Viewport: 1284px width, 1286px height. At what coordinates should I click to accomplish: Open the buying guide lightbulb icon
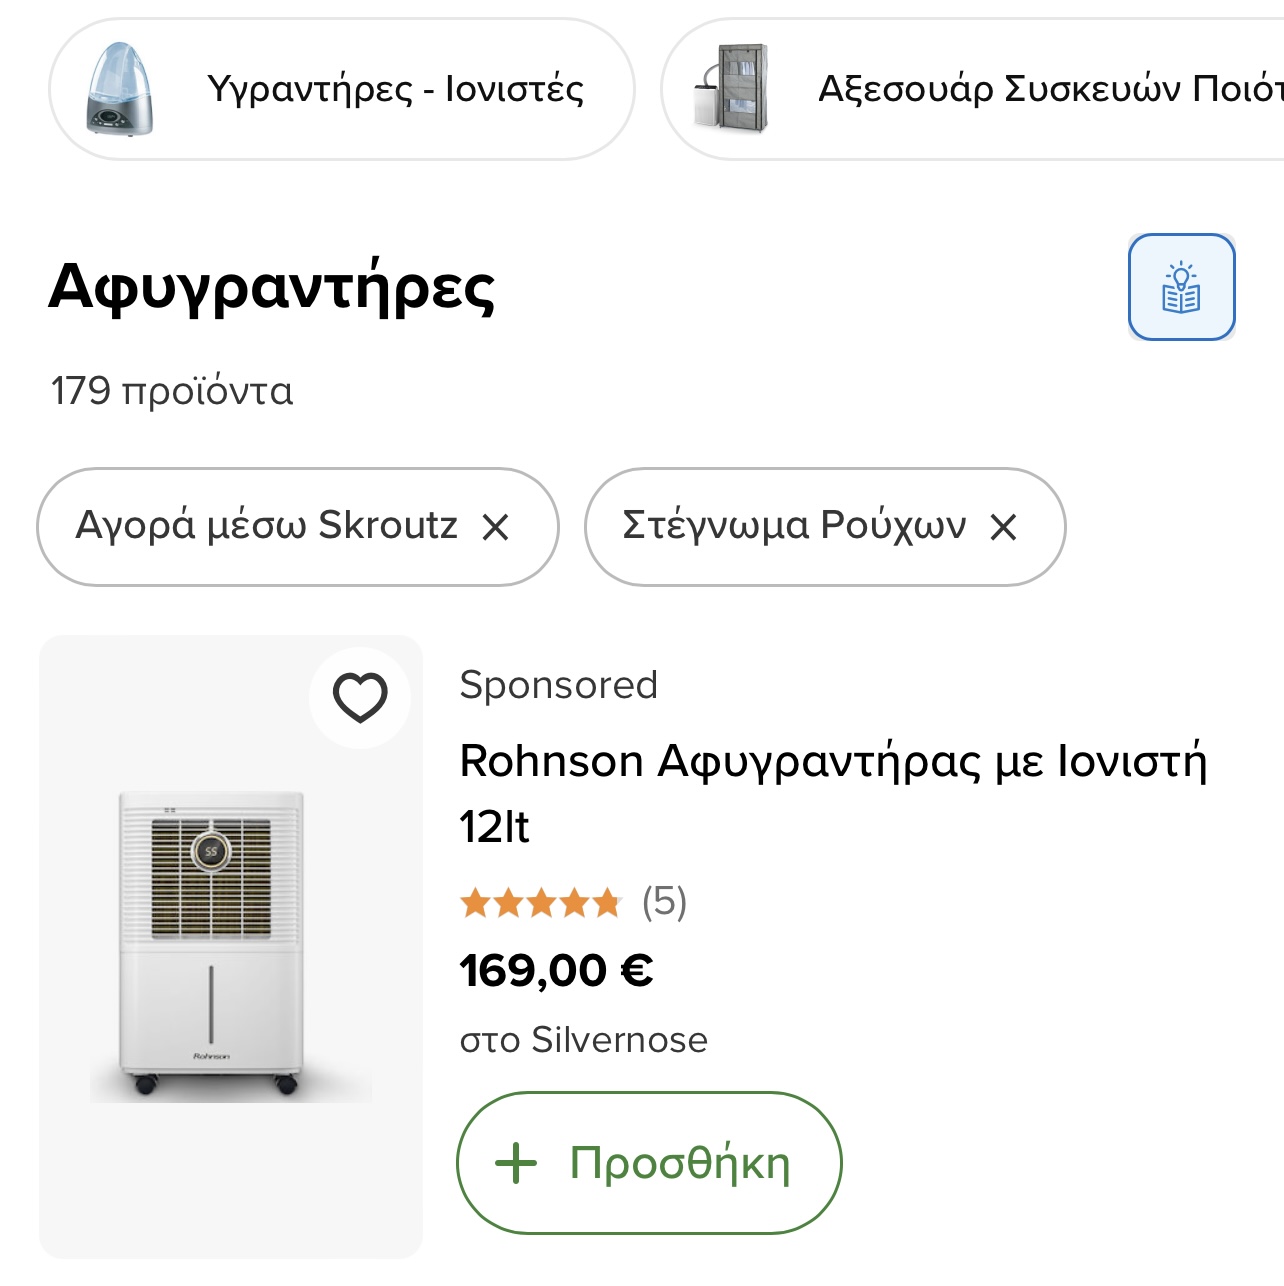pos(1181,288)
